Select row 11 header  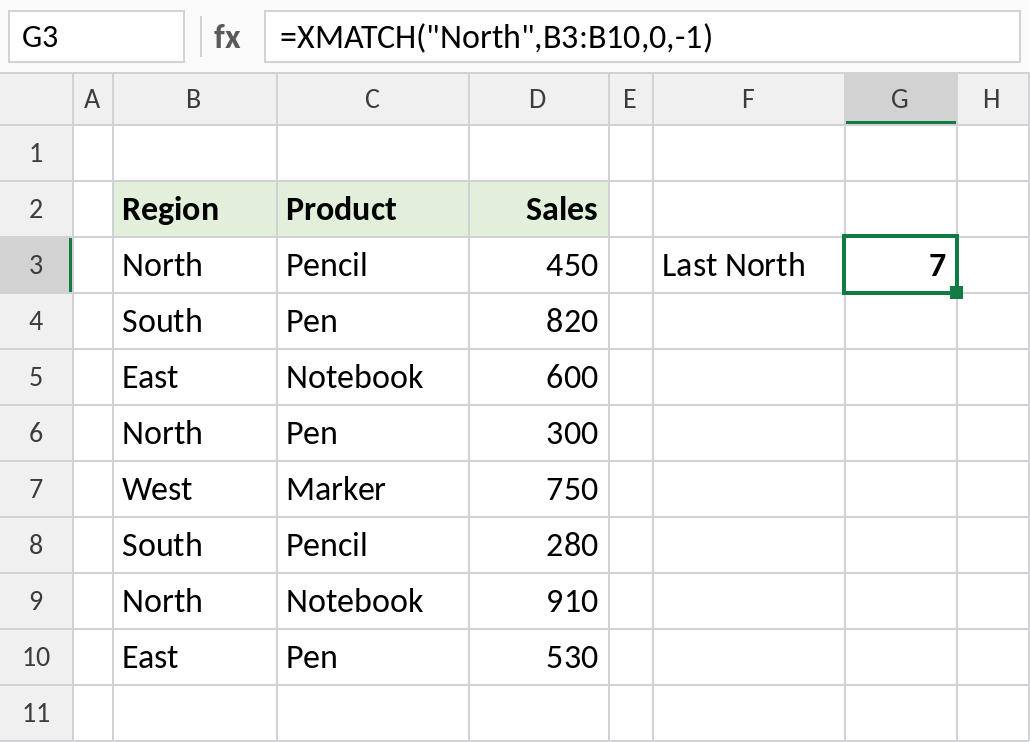coord(36,713)
